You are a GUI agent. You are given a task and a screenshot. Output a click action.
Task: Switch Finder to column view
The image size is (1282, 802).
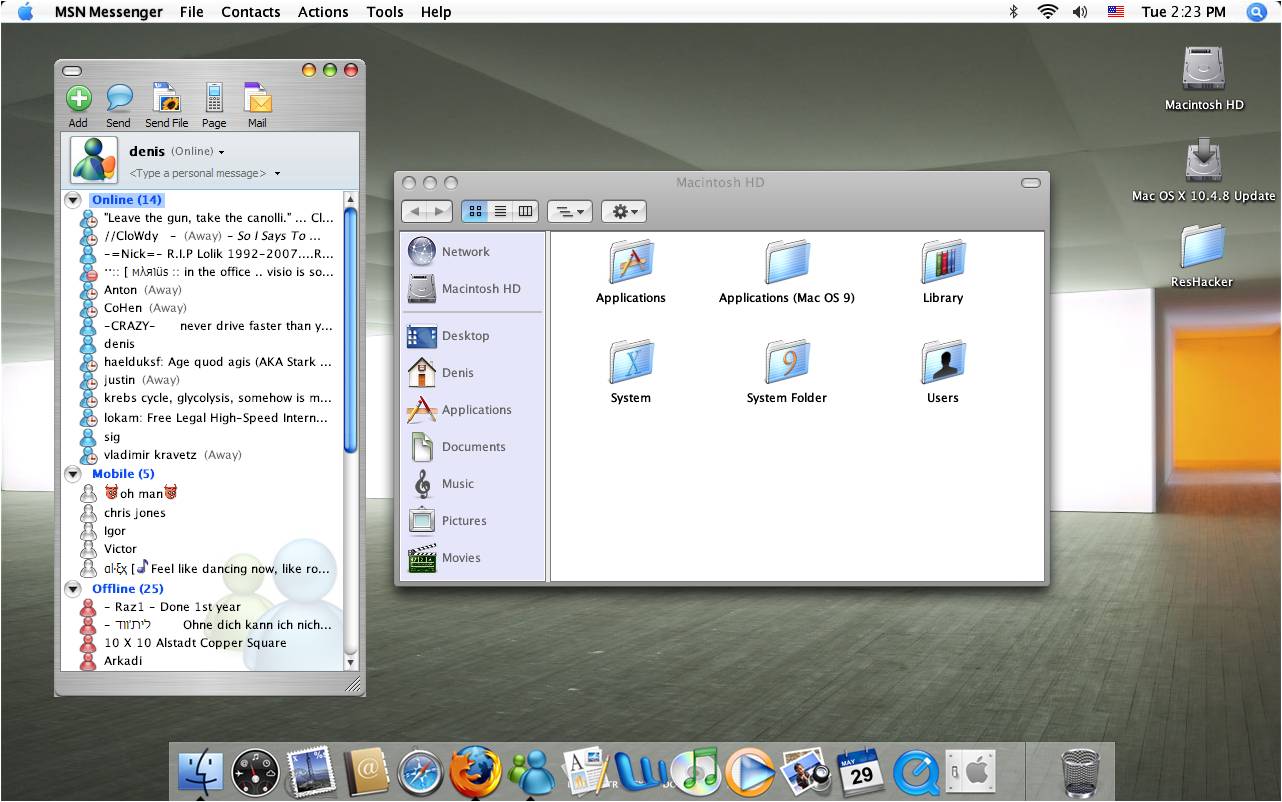(526, 211)
